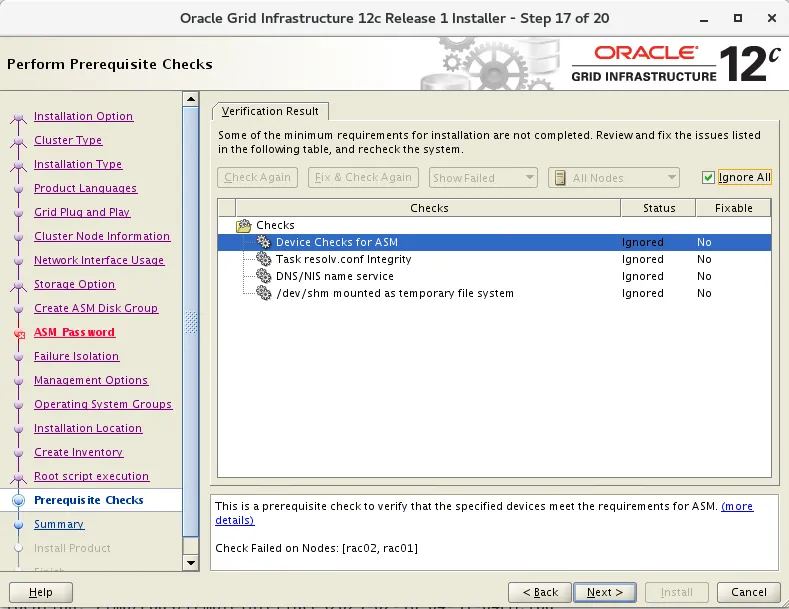Toggle the Ignore All checkbox
789x609 pixels.
708,178
